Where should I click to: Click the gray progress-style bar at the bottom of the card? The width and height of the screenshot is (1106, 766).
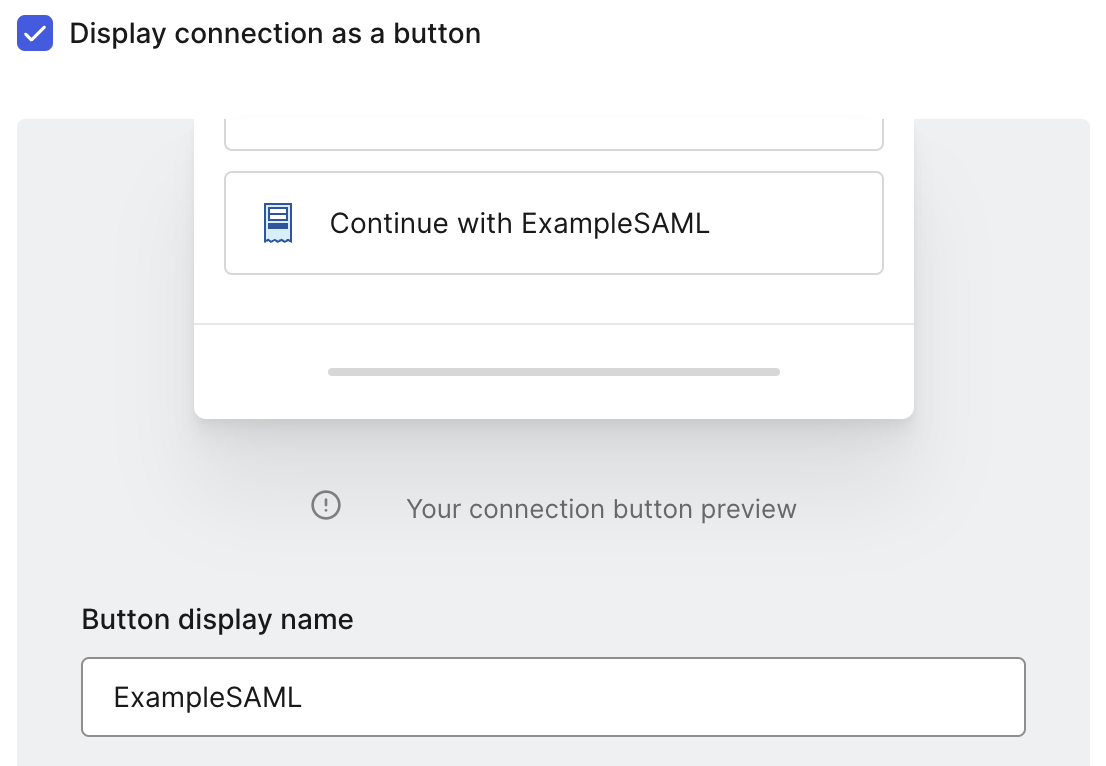pyautogui.click(x=553, y=371)
